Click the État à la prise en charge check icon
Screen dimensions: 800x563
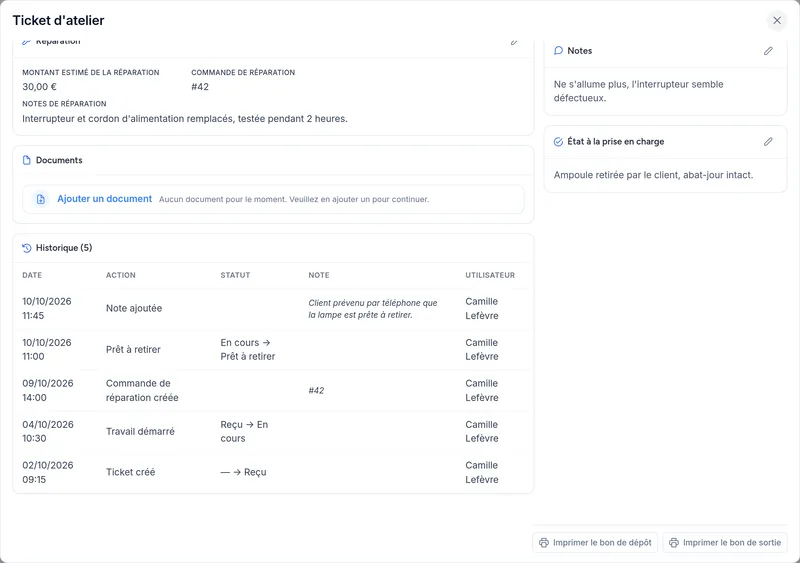[558, 141]
